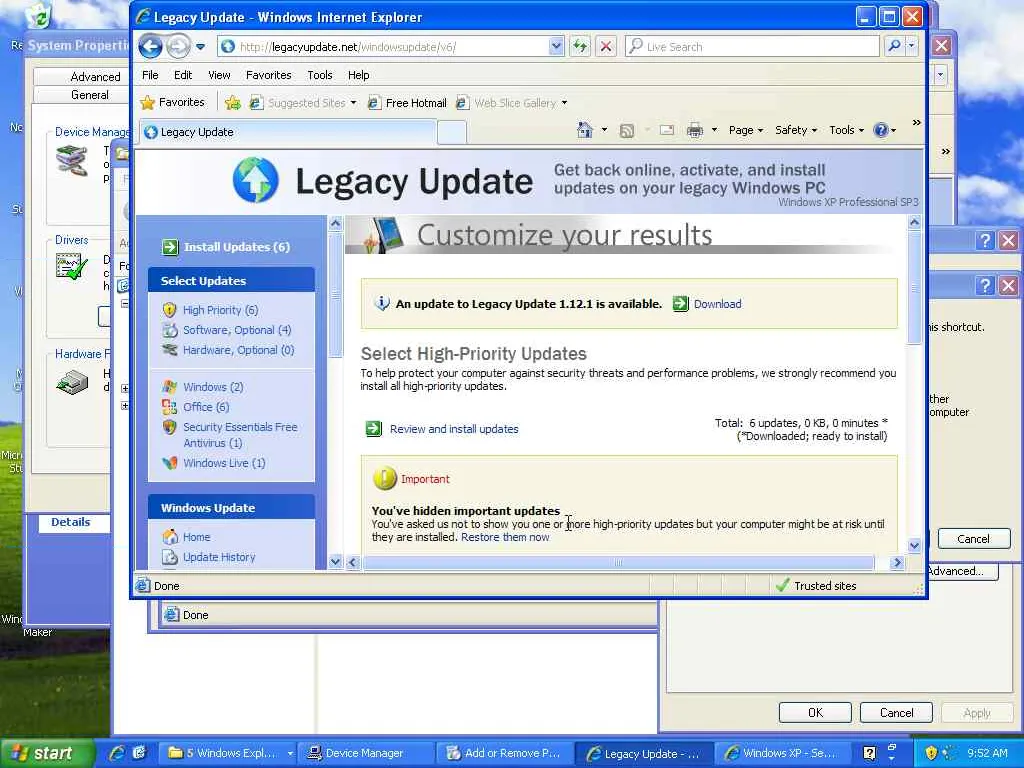1024x768 pixels.
Task: Click the Home link under Windows Update
Action: coord(196,537)
